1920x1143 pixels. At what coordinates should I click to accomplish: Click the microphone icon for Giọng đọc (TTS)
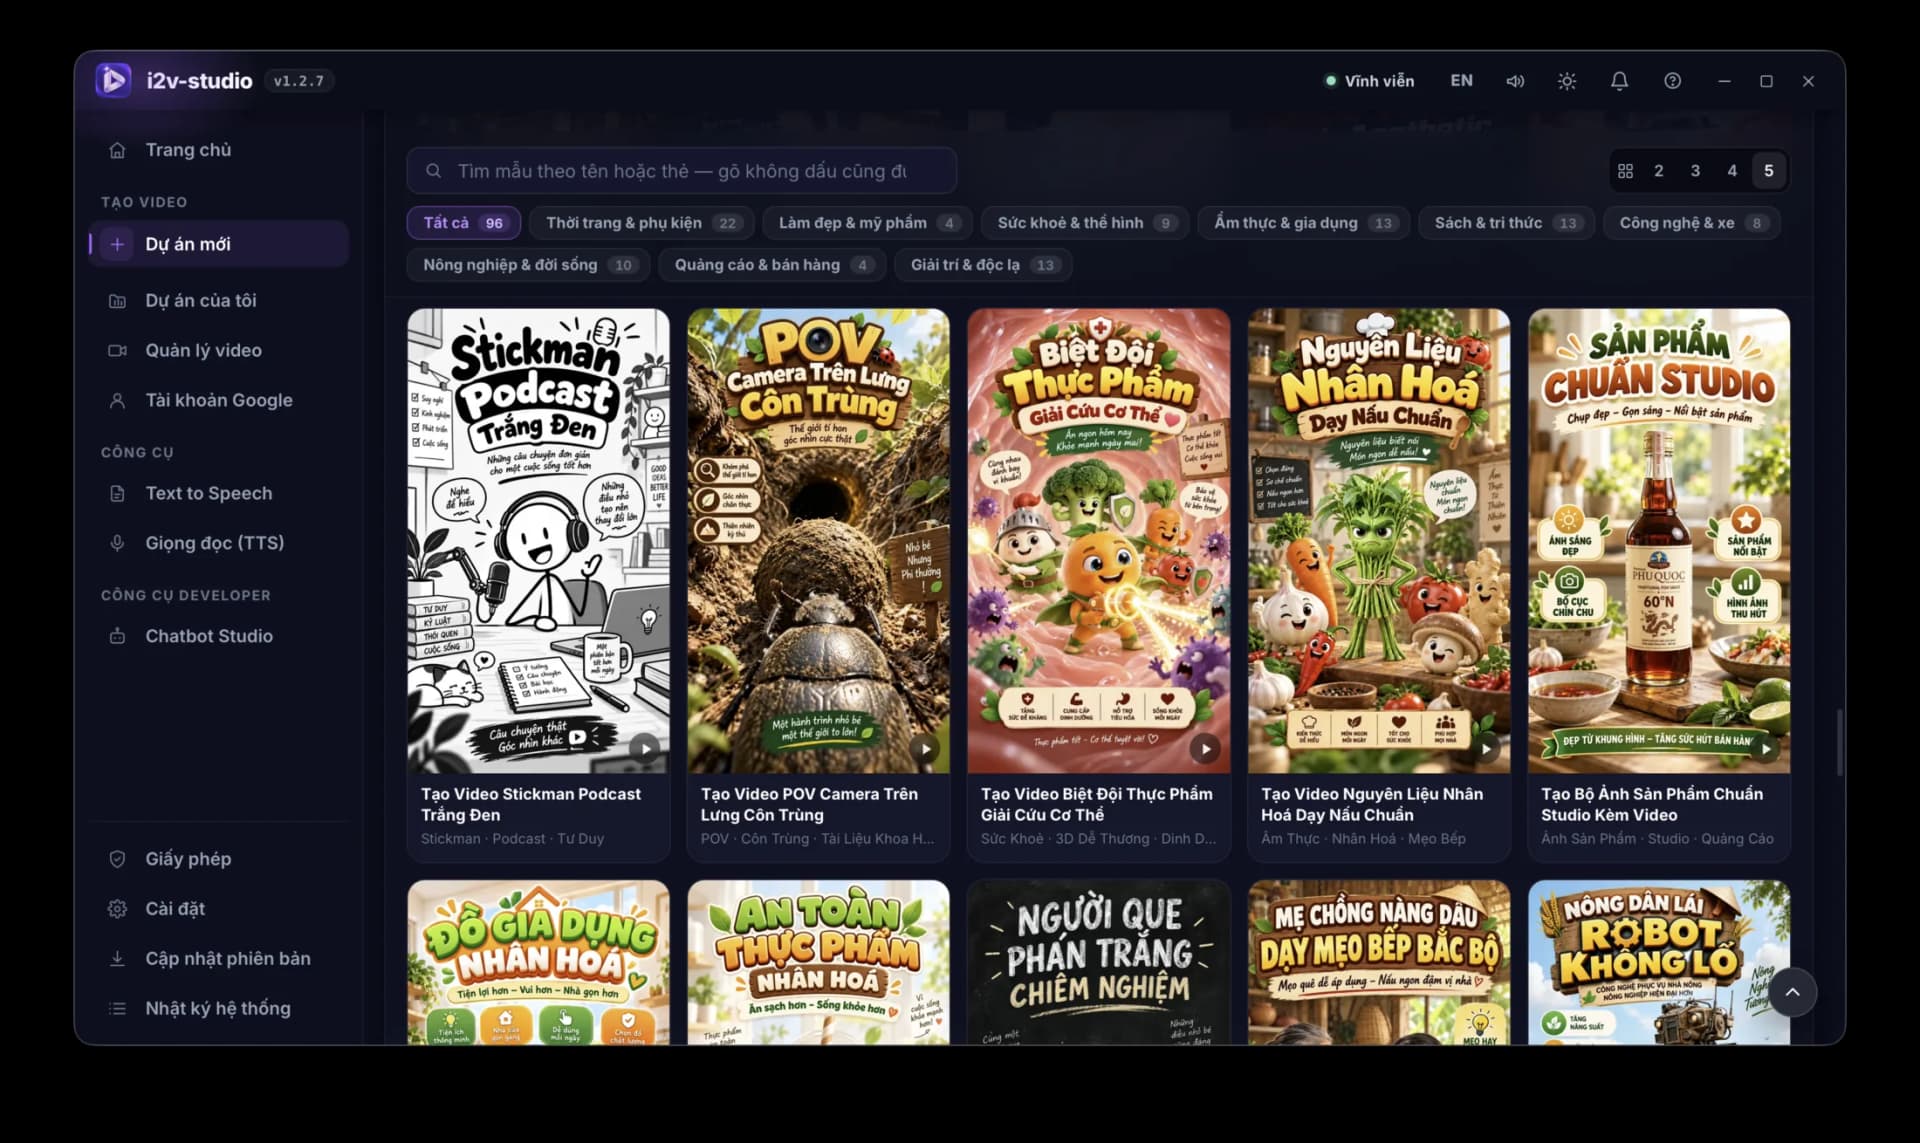tap(117, 543)
